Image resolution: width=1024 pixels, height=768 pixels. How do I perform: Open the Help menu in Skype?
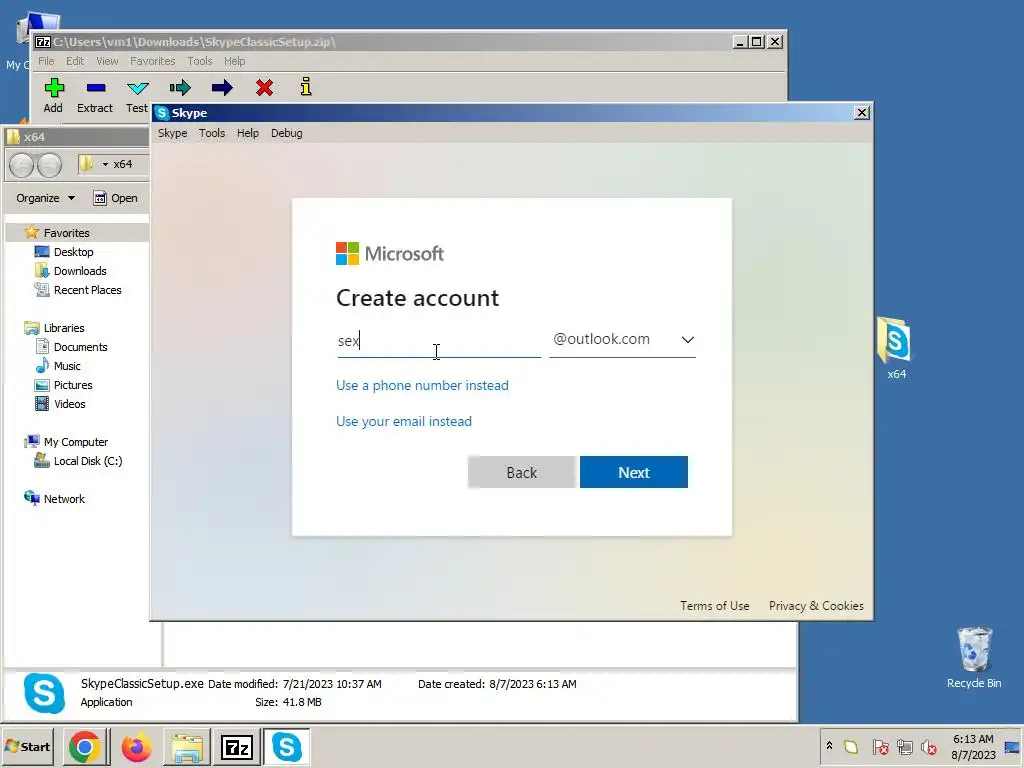(248, 133)
